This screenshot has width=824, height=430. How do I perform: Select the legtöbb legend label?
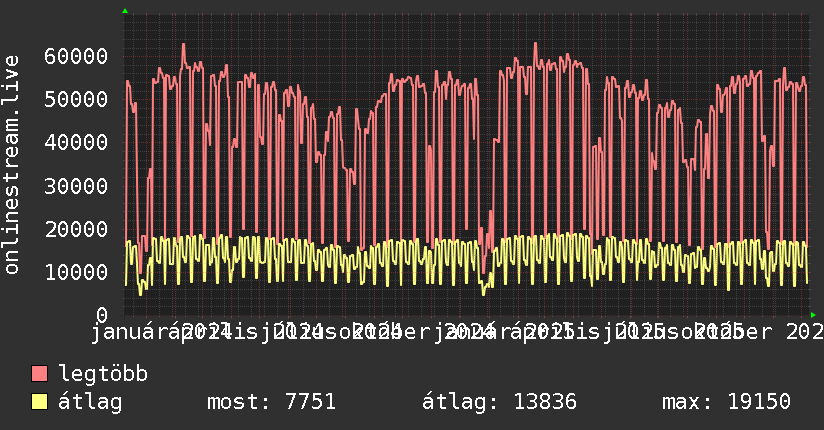(x=103, y=375)
